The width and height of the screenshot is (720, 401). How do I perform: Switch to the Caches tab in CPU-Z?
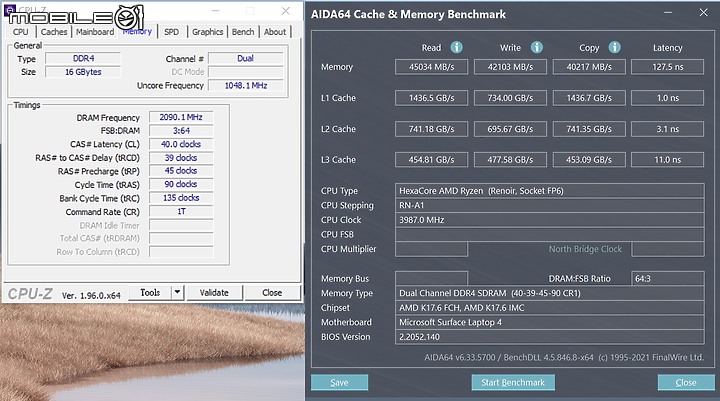(54, 32)
